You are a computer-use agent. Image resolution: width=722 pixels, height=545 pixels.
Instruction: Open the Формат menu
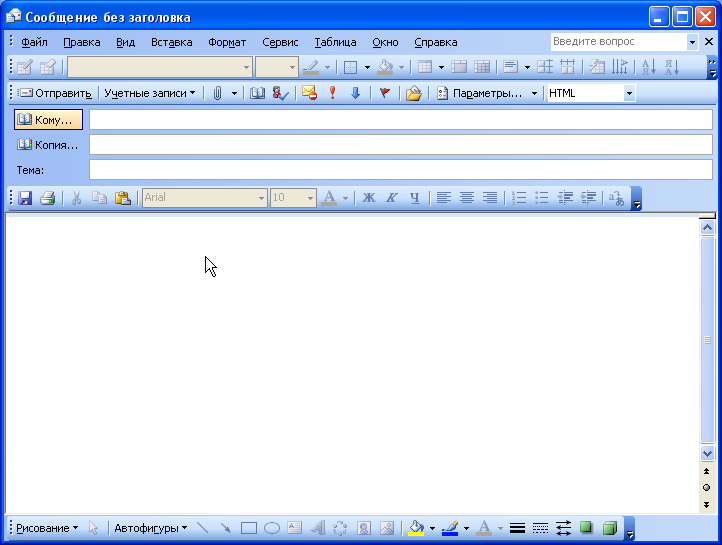227,42
